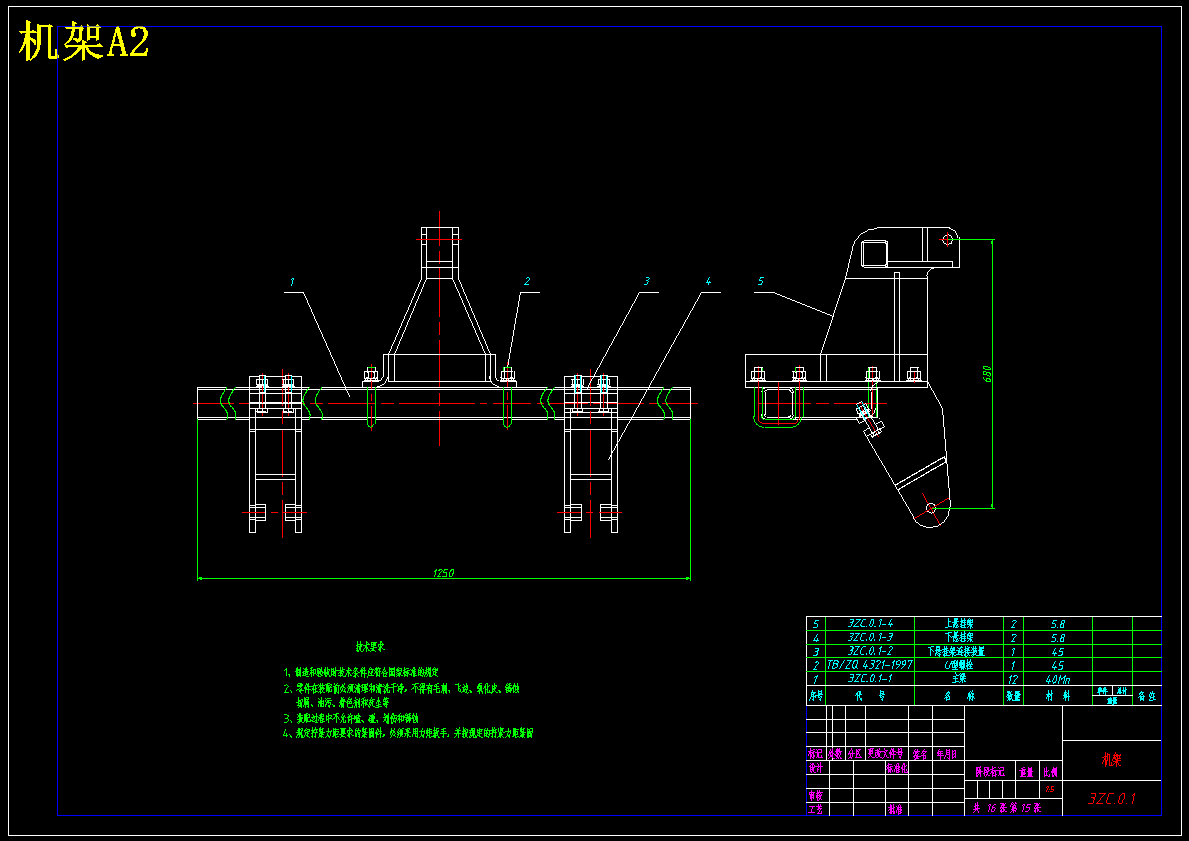Click the "代号" column header

pyautogui.click(x=869, y=695)
